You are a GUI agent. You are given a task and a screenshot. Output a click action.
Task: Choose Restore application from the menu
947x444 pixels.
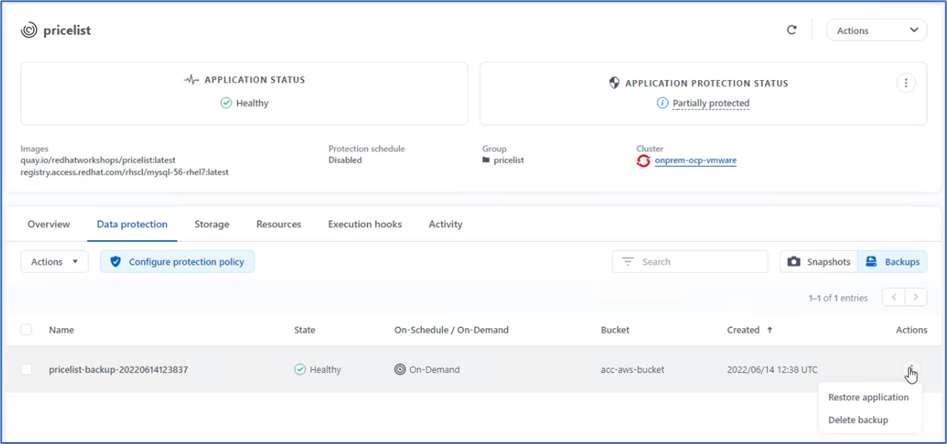(x=868, y=397)
